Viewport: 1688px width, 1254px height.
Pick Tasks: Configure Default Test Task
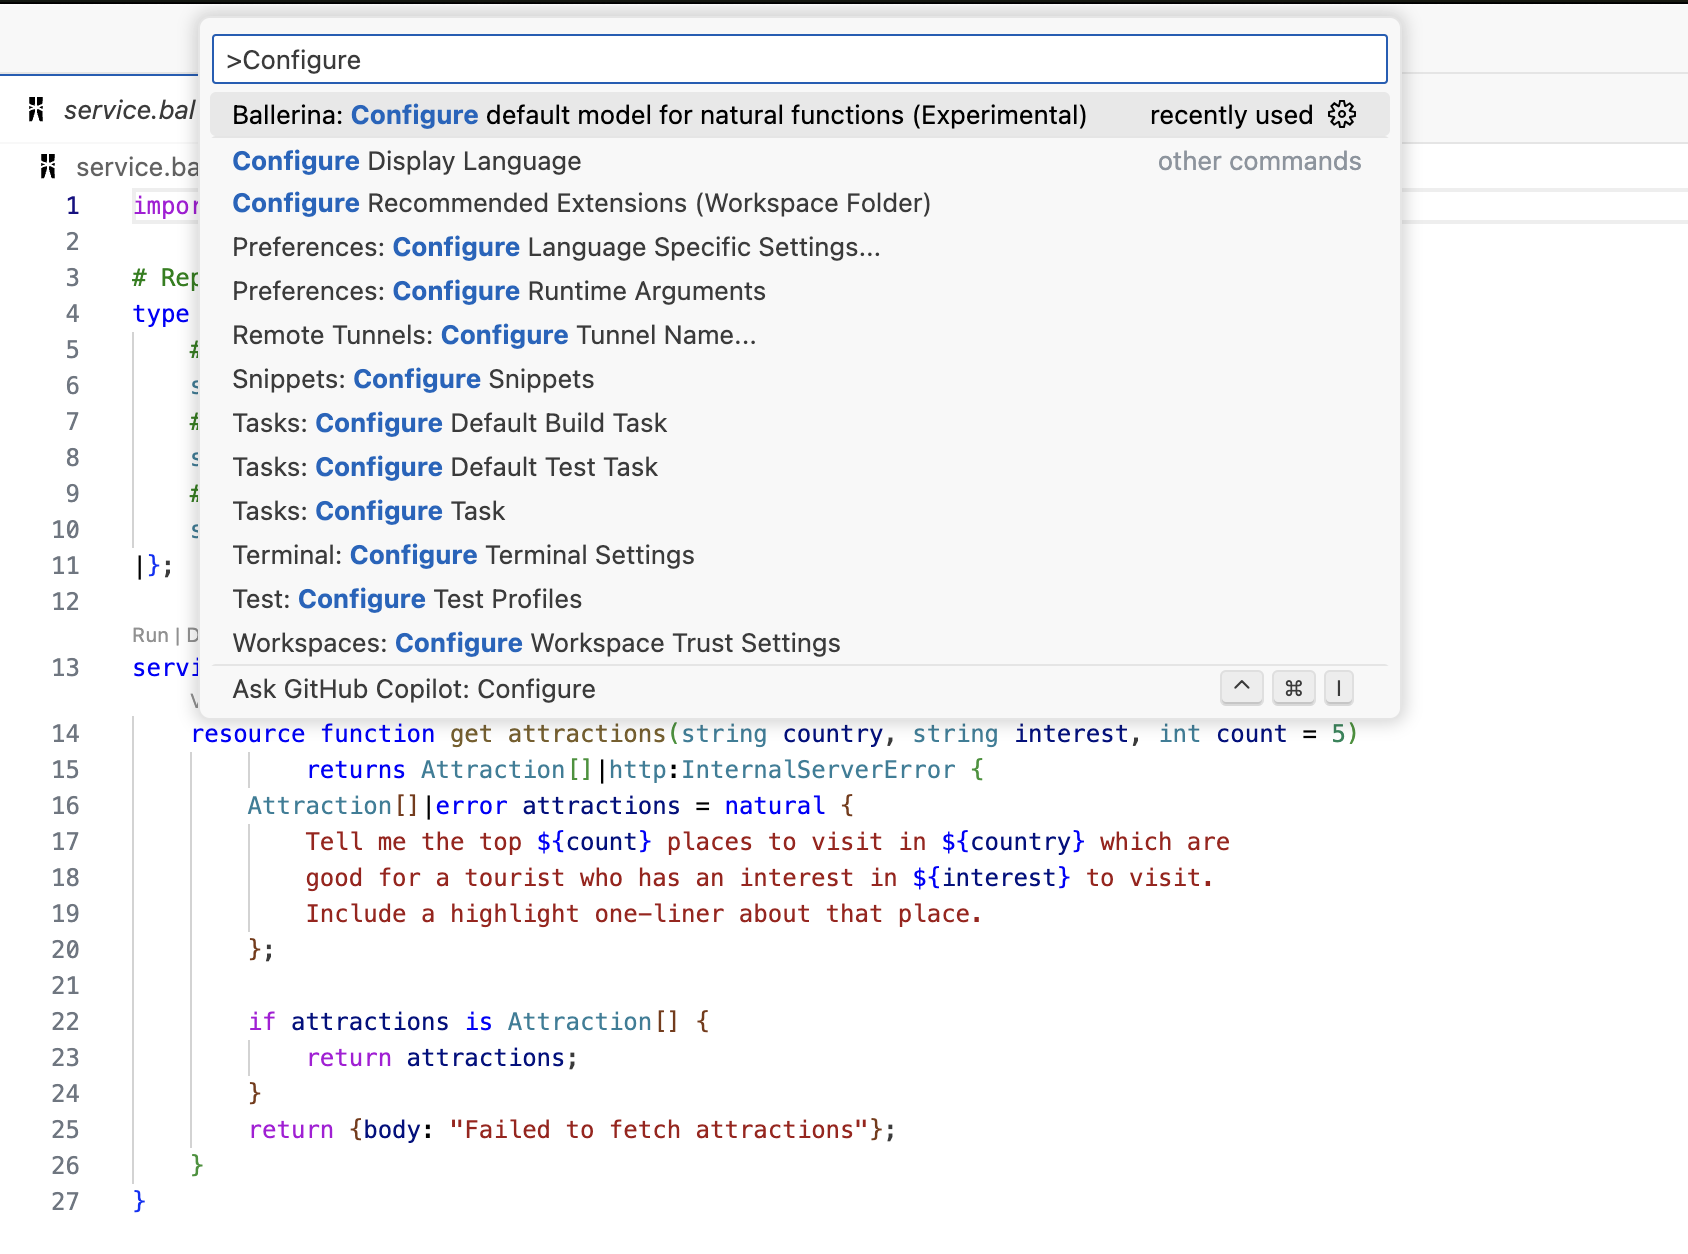(799, 467)
